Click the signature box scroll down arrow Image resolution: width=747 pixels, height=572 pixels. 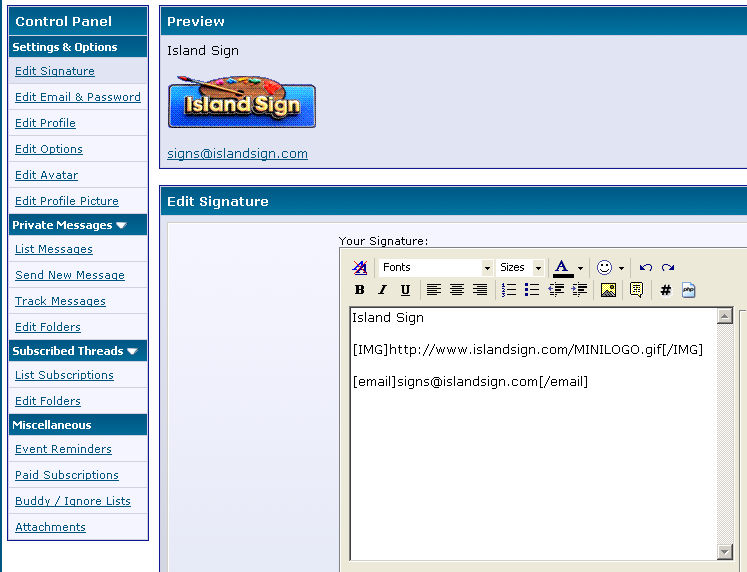coord(725,552)
